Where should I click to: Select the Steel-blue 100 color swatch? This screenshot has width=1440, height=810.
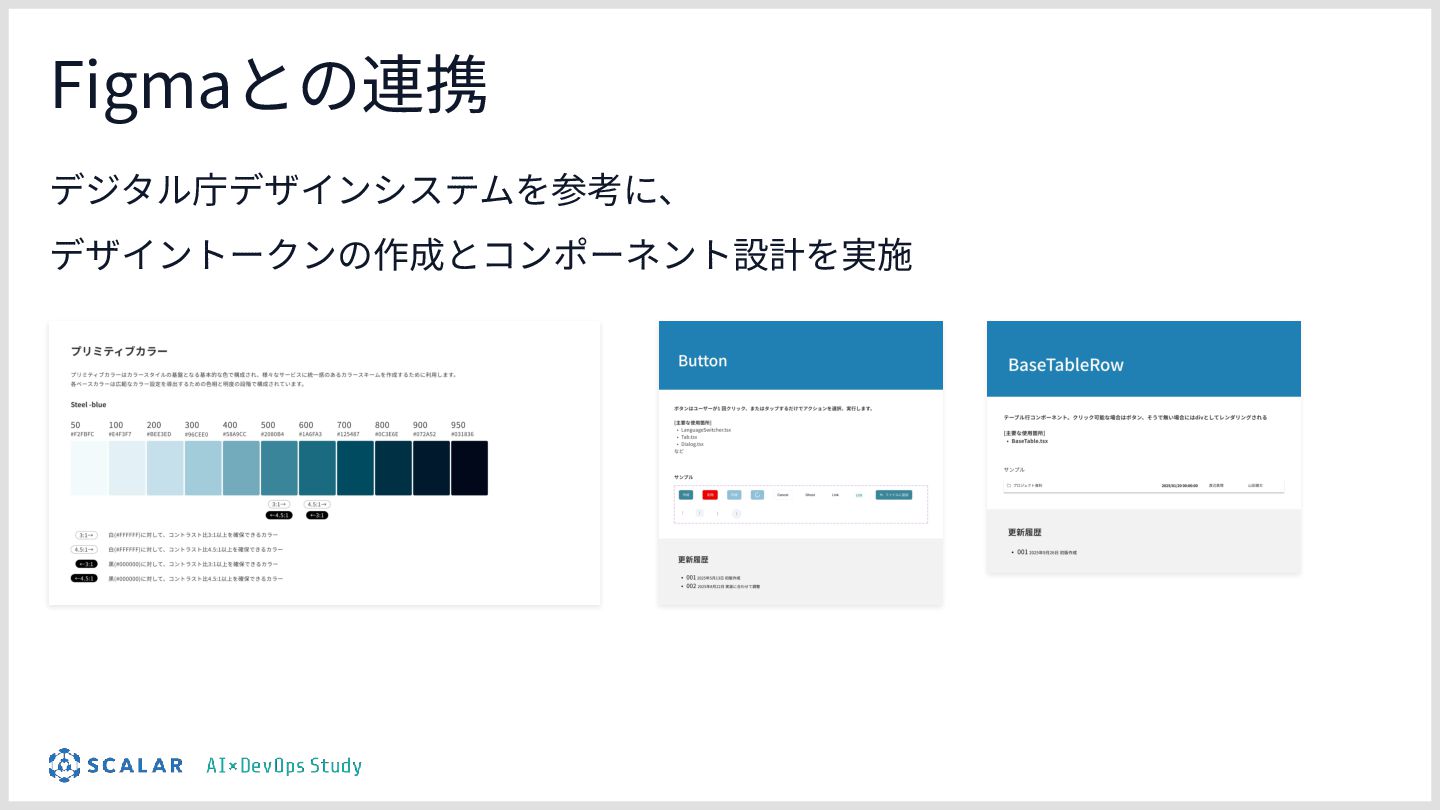click(127, 468)
